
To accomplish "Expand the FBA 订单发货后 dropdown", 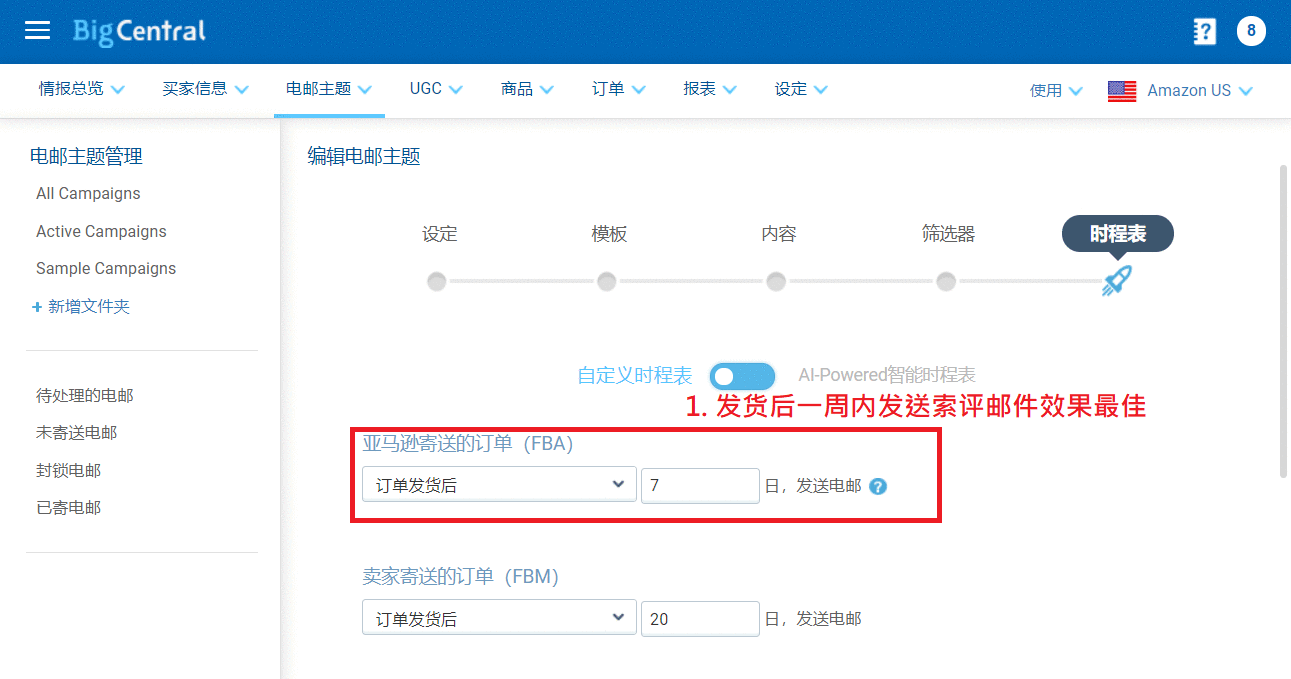I will point(499,485).
